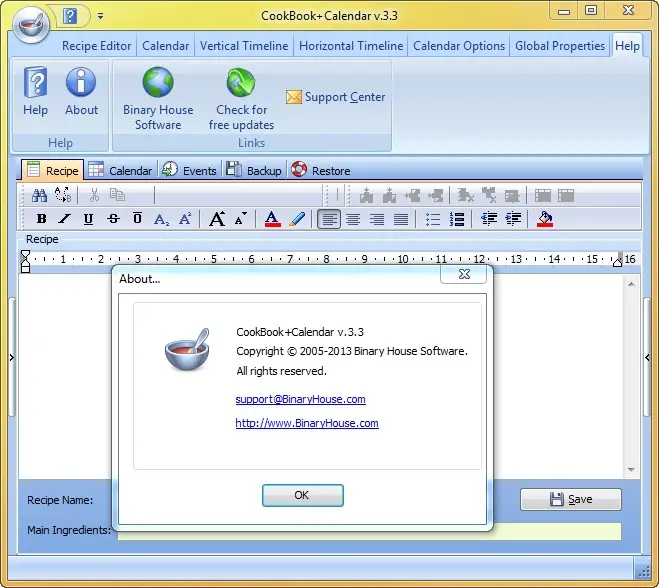The width and height of the screenshot is (659, 588).
Task: Toggle Italic formatting
Action: pos(64,219)
